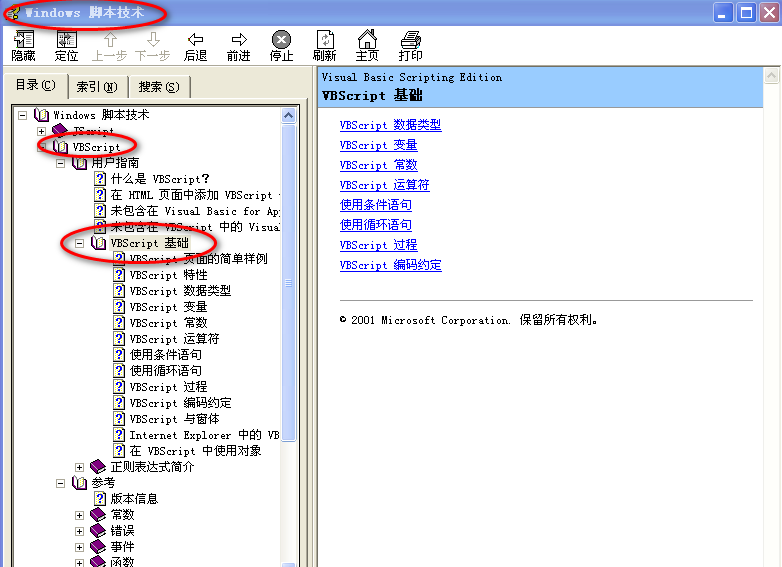Open the VBScript 变量 link
The width and height of the screenshot is (782, 567).
pyautogui.click(x=379, y=145)
